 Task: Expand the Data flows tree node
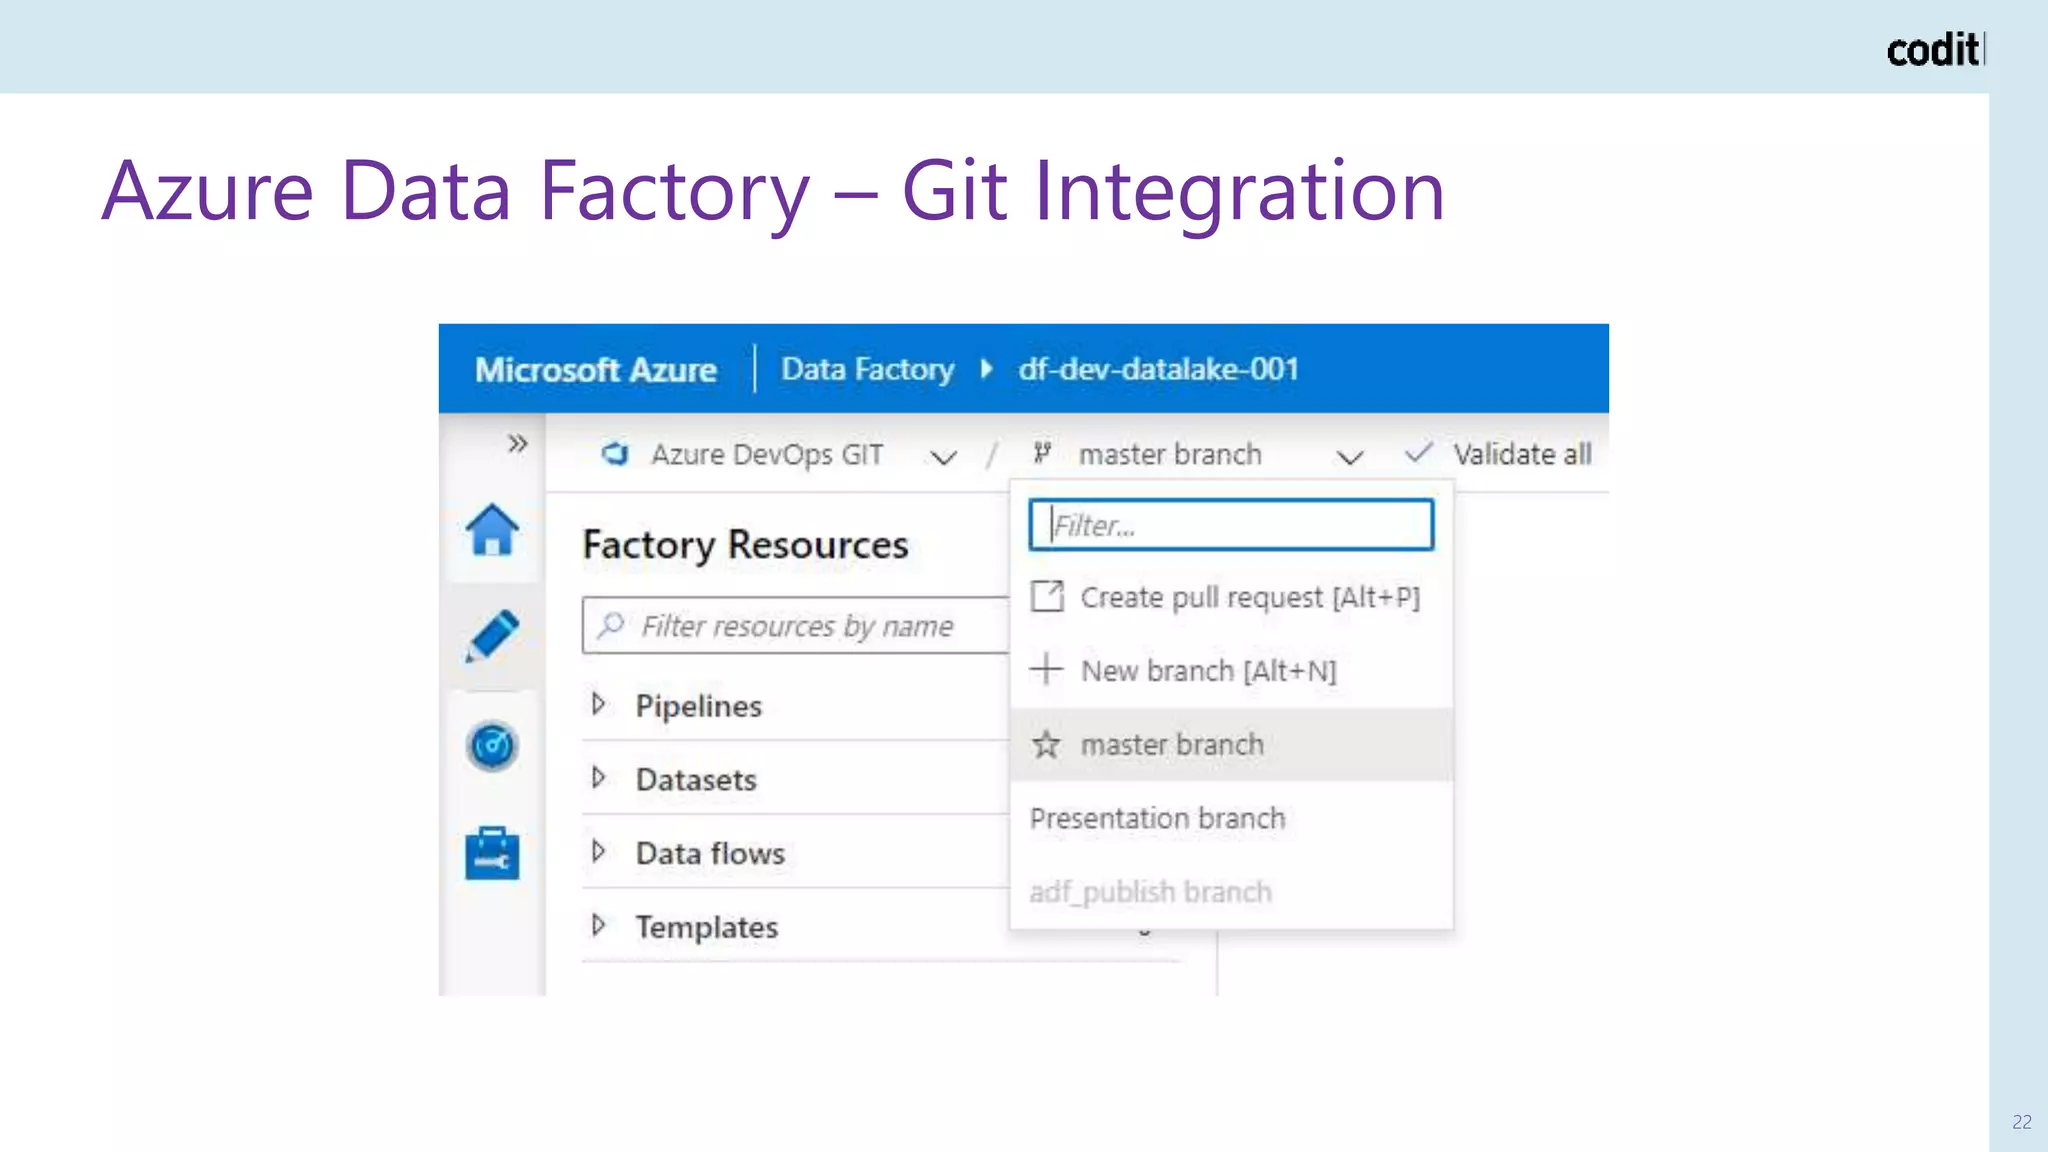click(x=598, y=852)
